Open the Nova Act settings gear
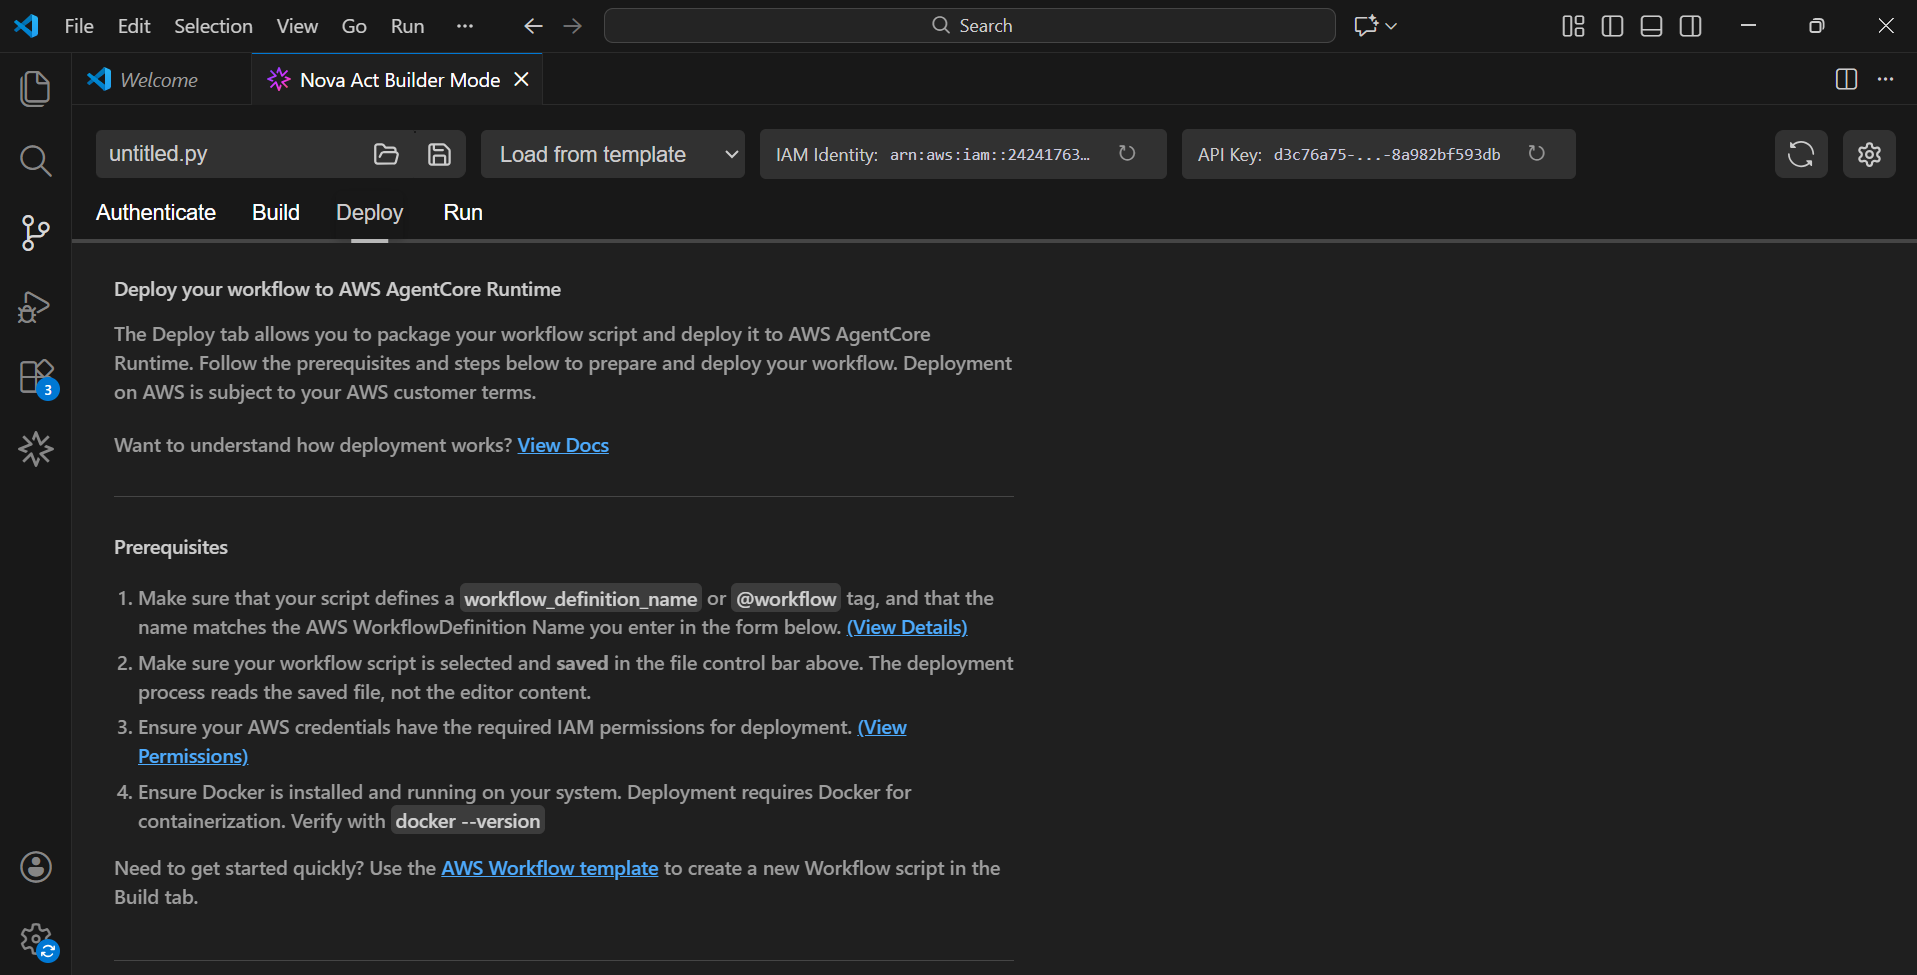This screenshot has height=975, width=1917. pyautogui.click(x=1870, y=154)
